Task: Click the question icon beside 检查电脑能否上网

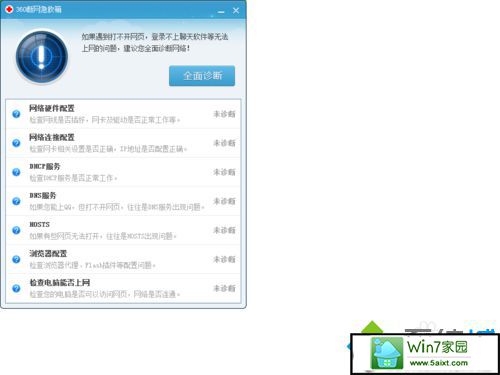Action: coord(16,288)
